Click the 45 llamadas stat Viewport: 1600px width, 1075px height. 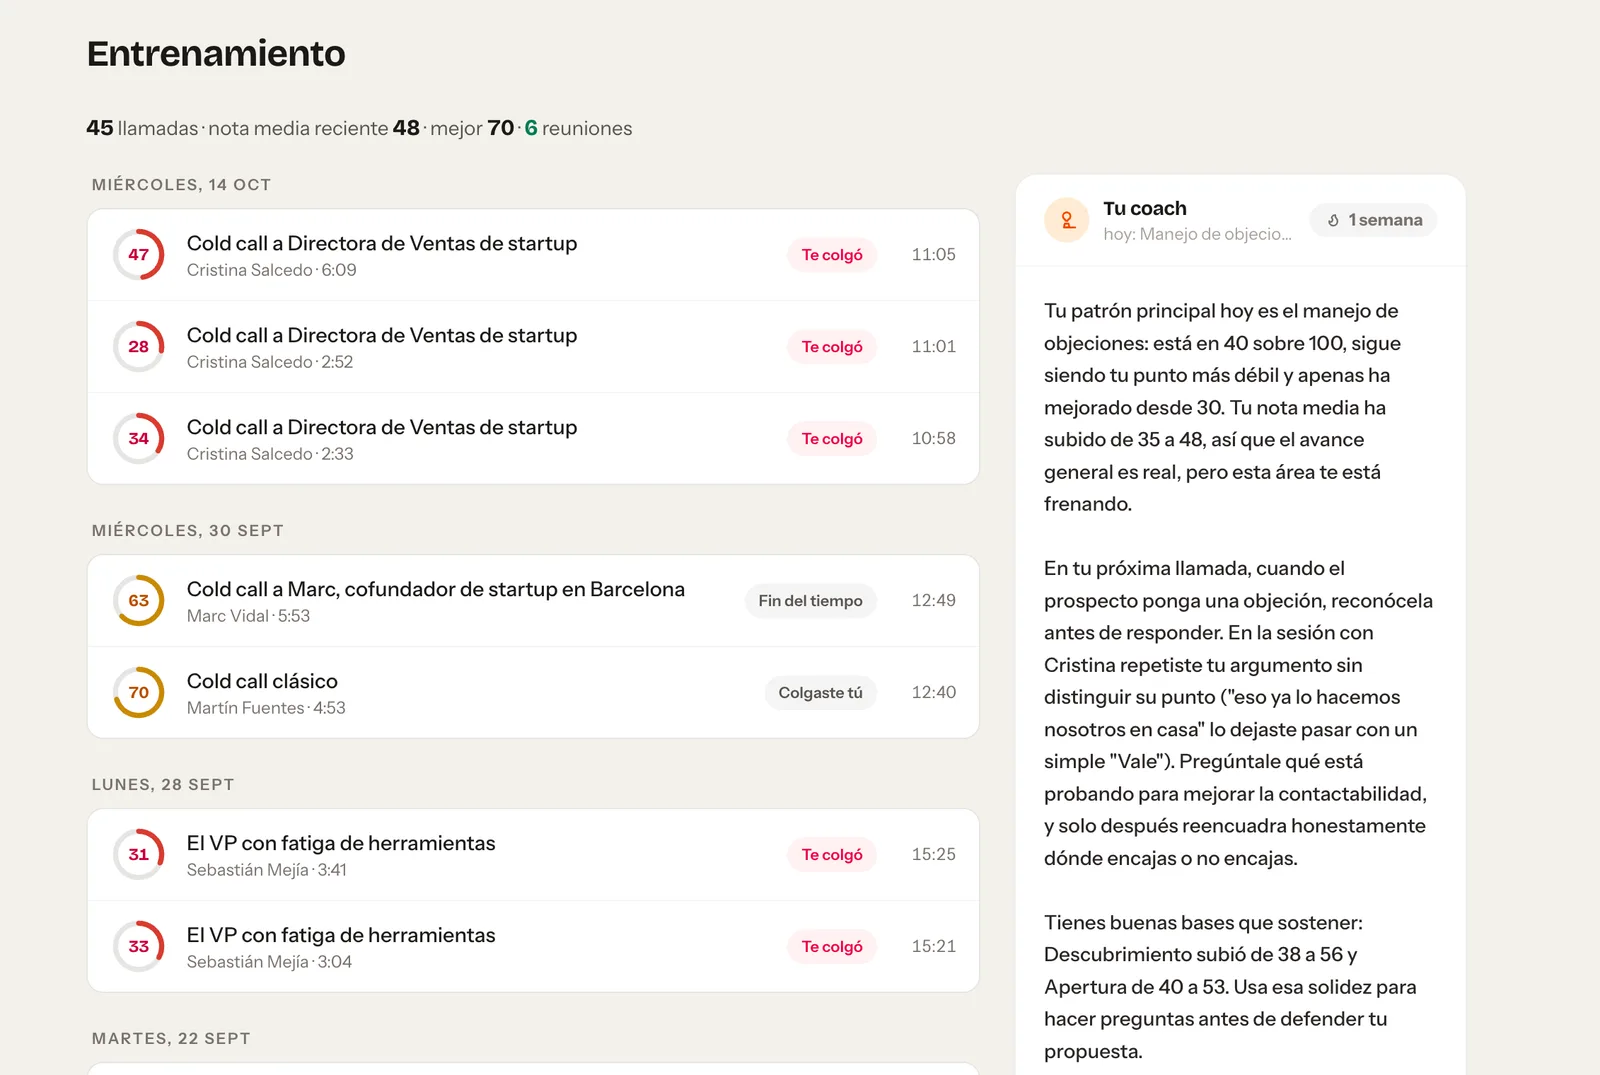coord(142,128)
